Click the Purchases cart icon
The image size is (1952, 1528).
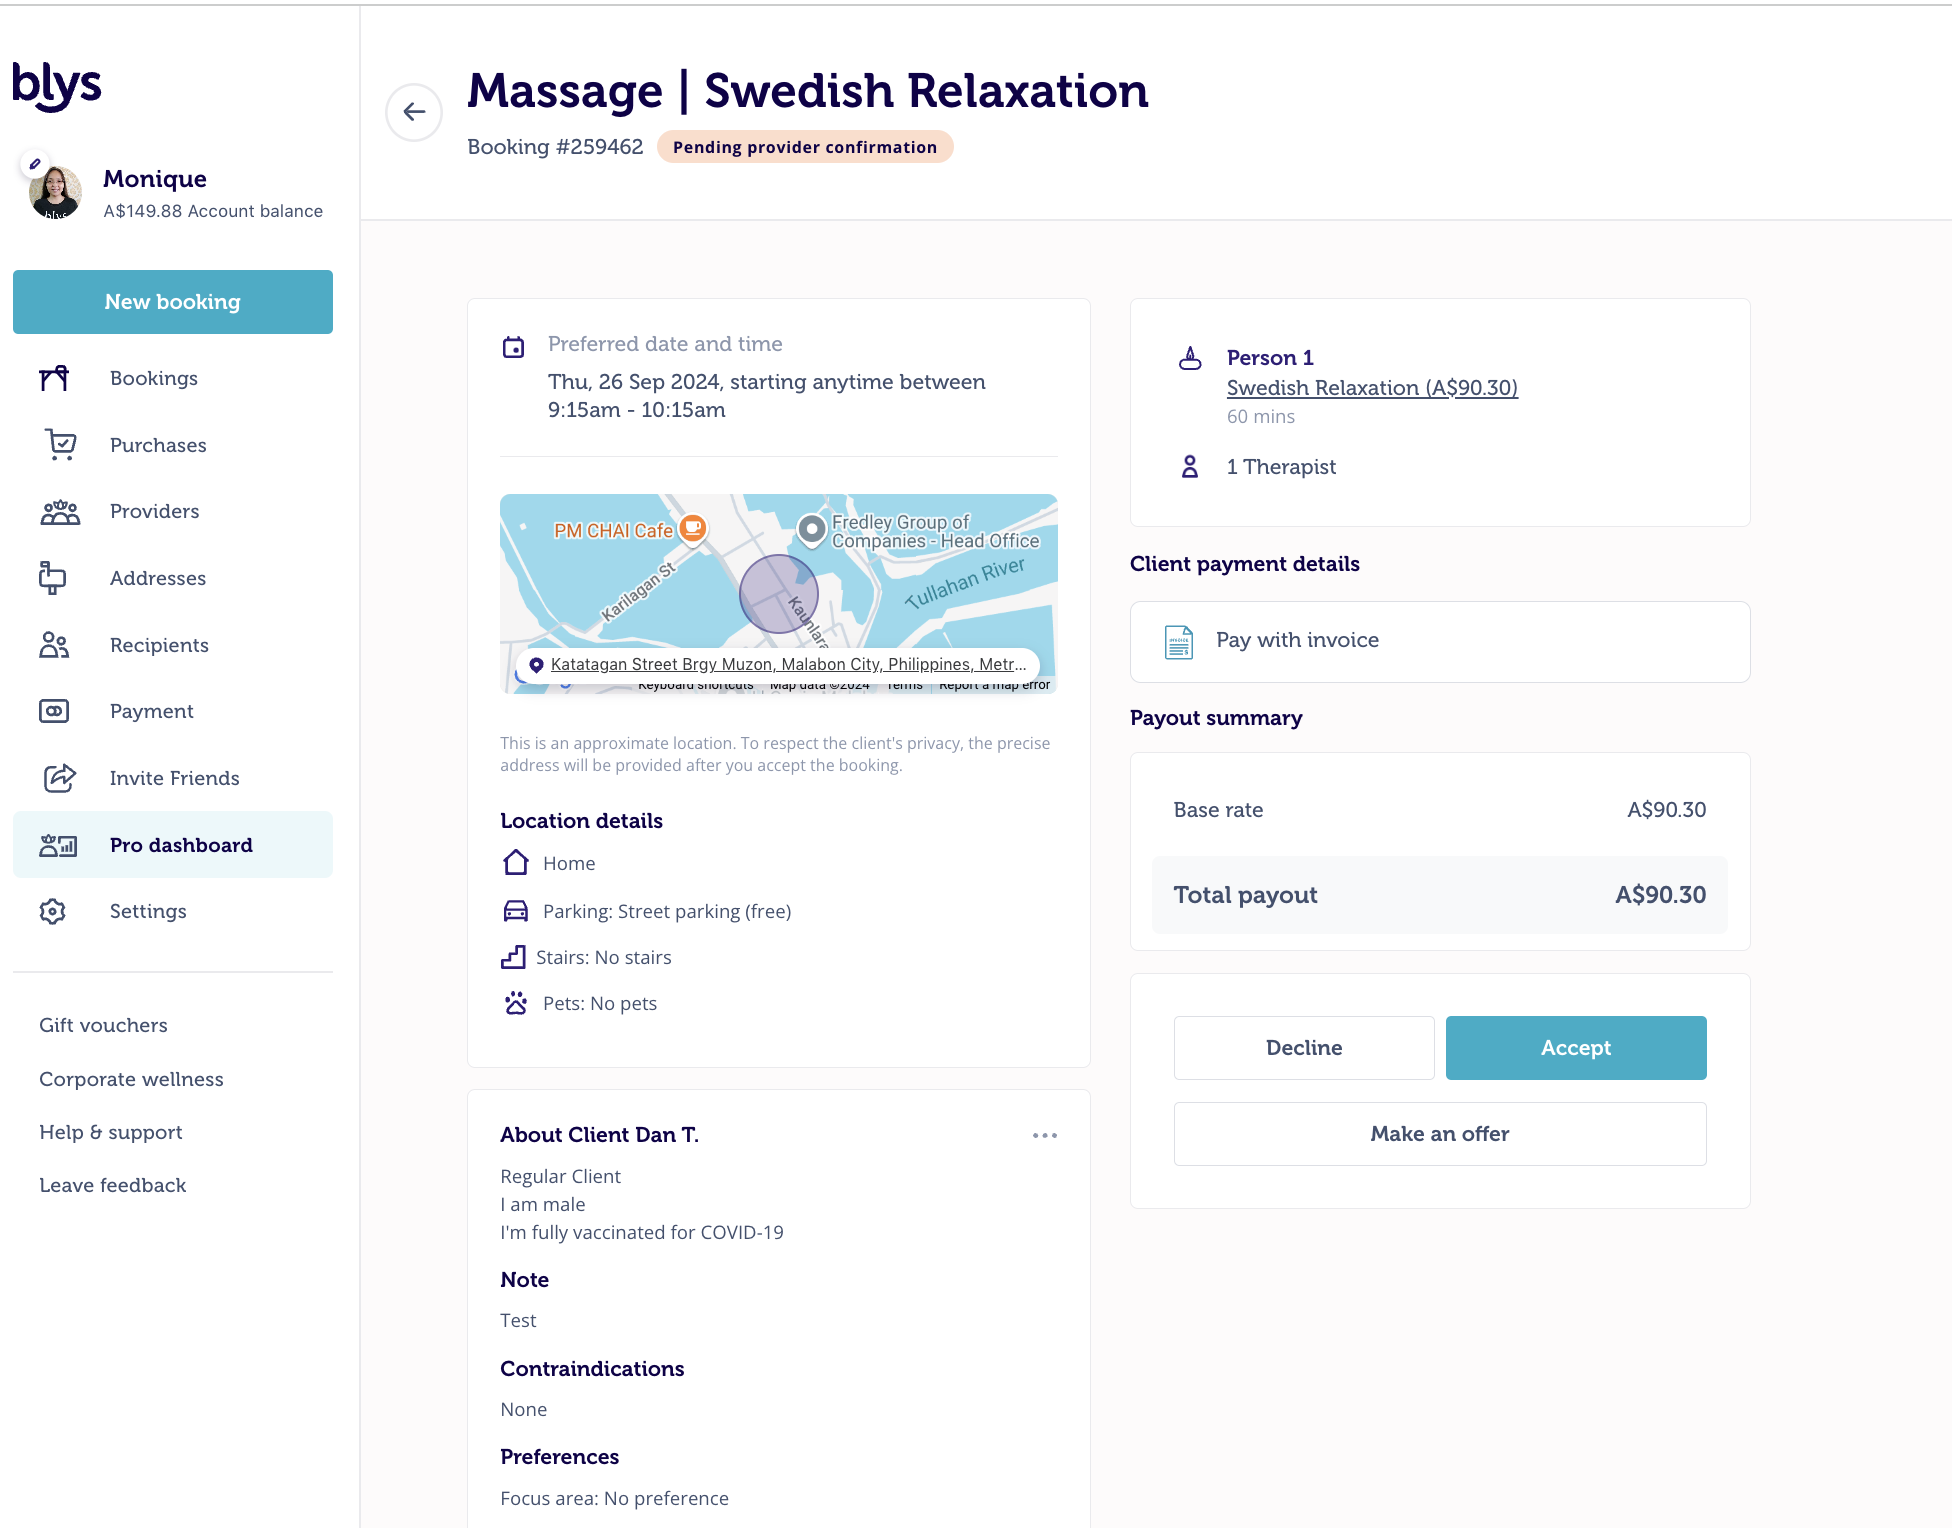click(x=60, y=444)
